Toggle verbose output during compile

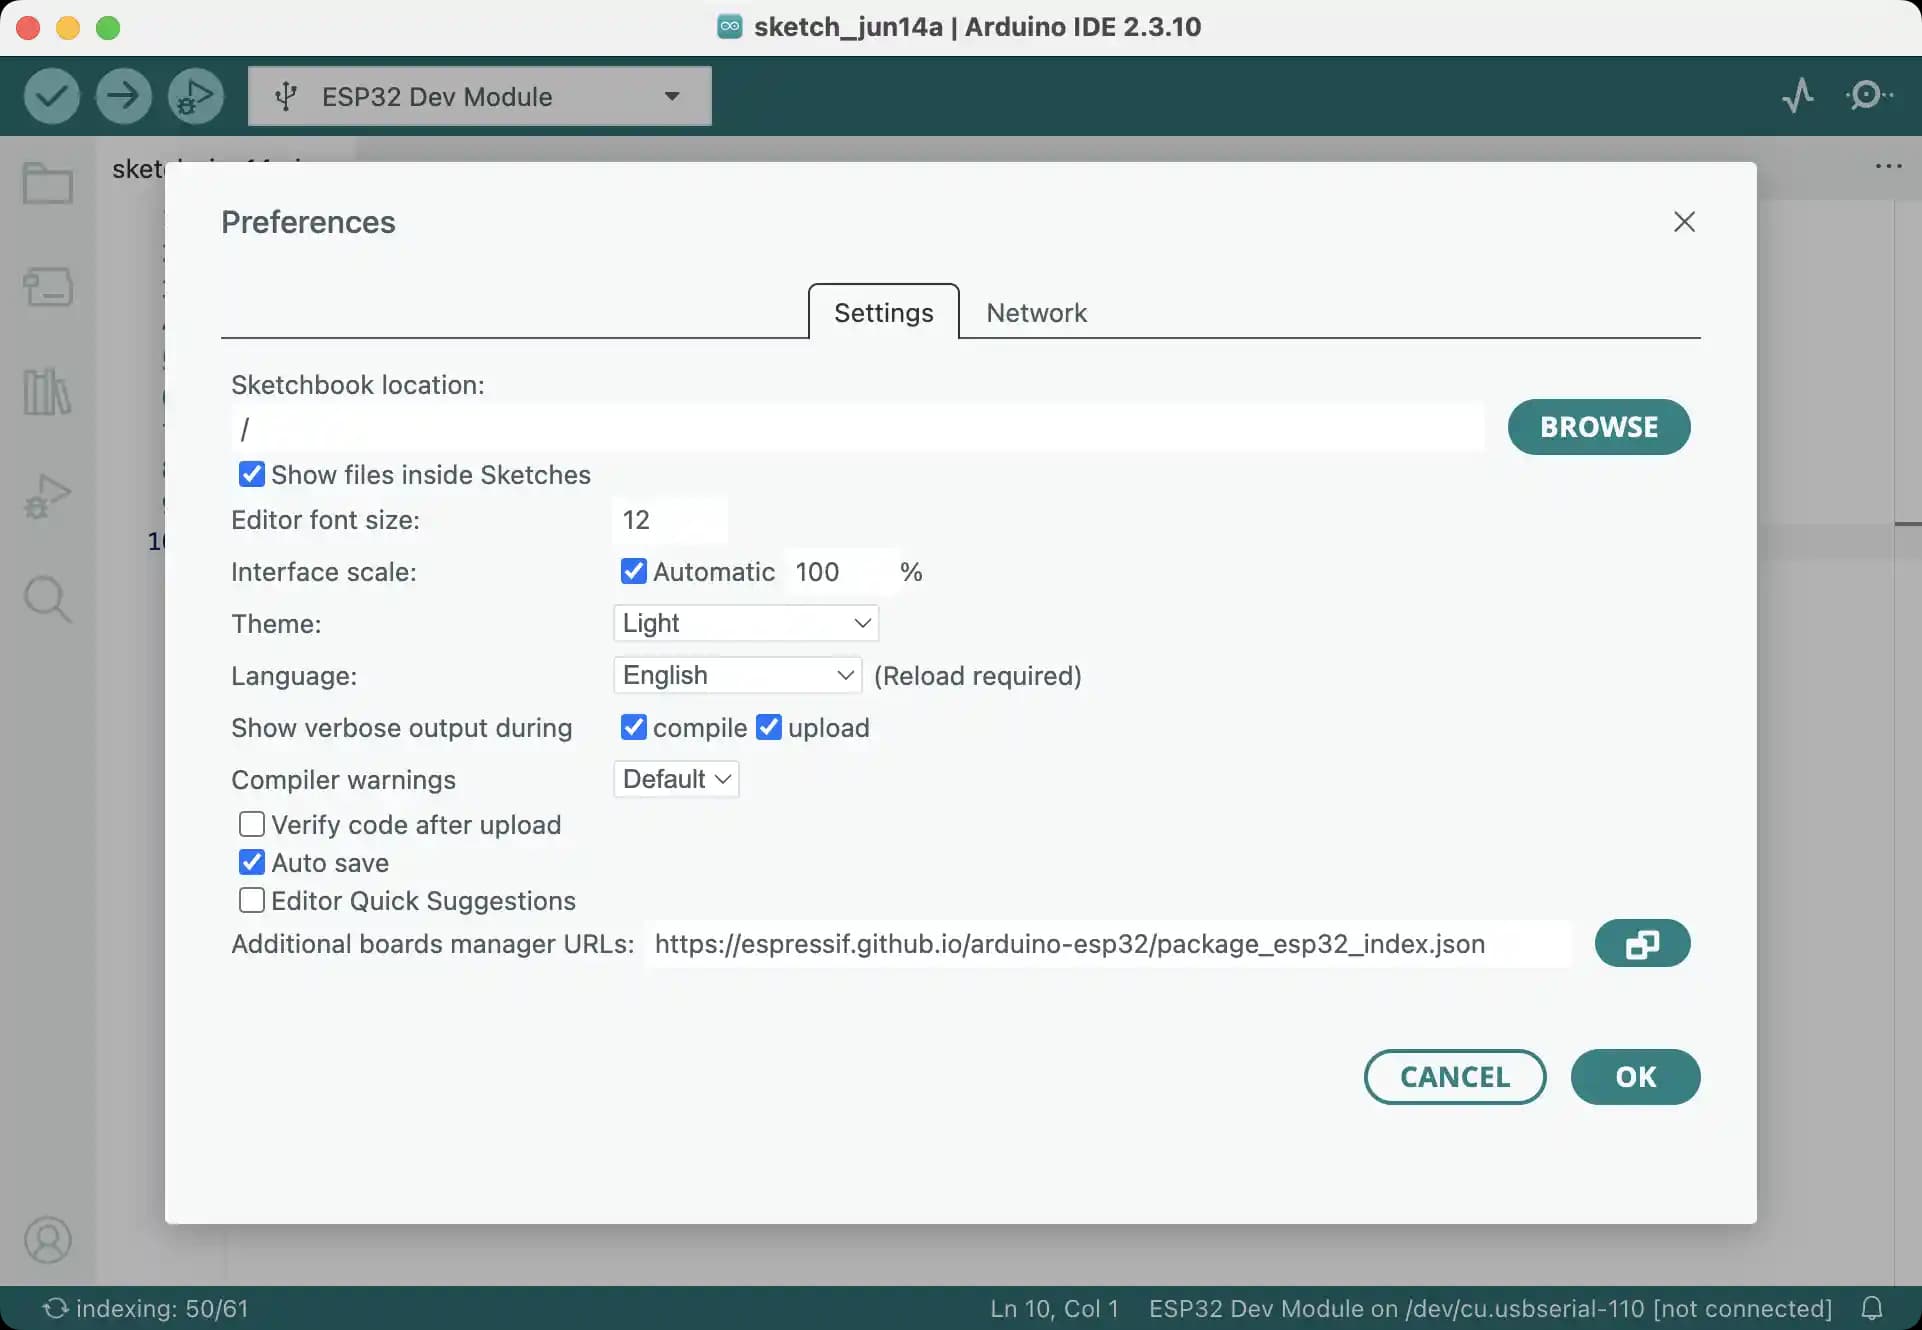(x=633, y=727)
